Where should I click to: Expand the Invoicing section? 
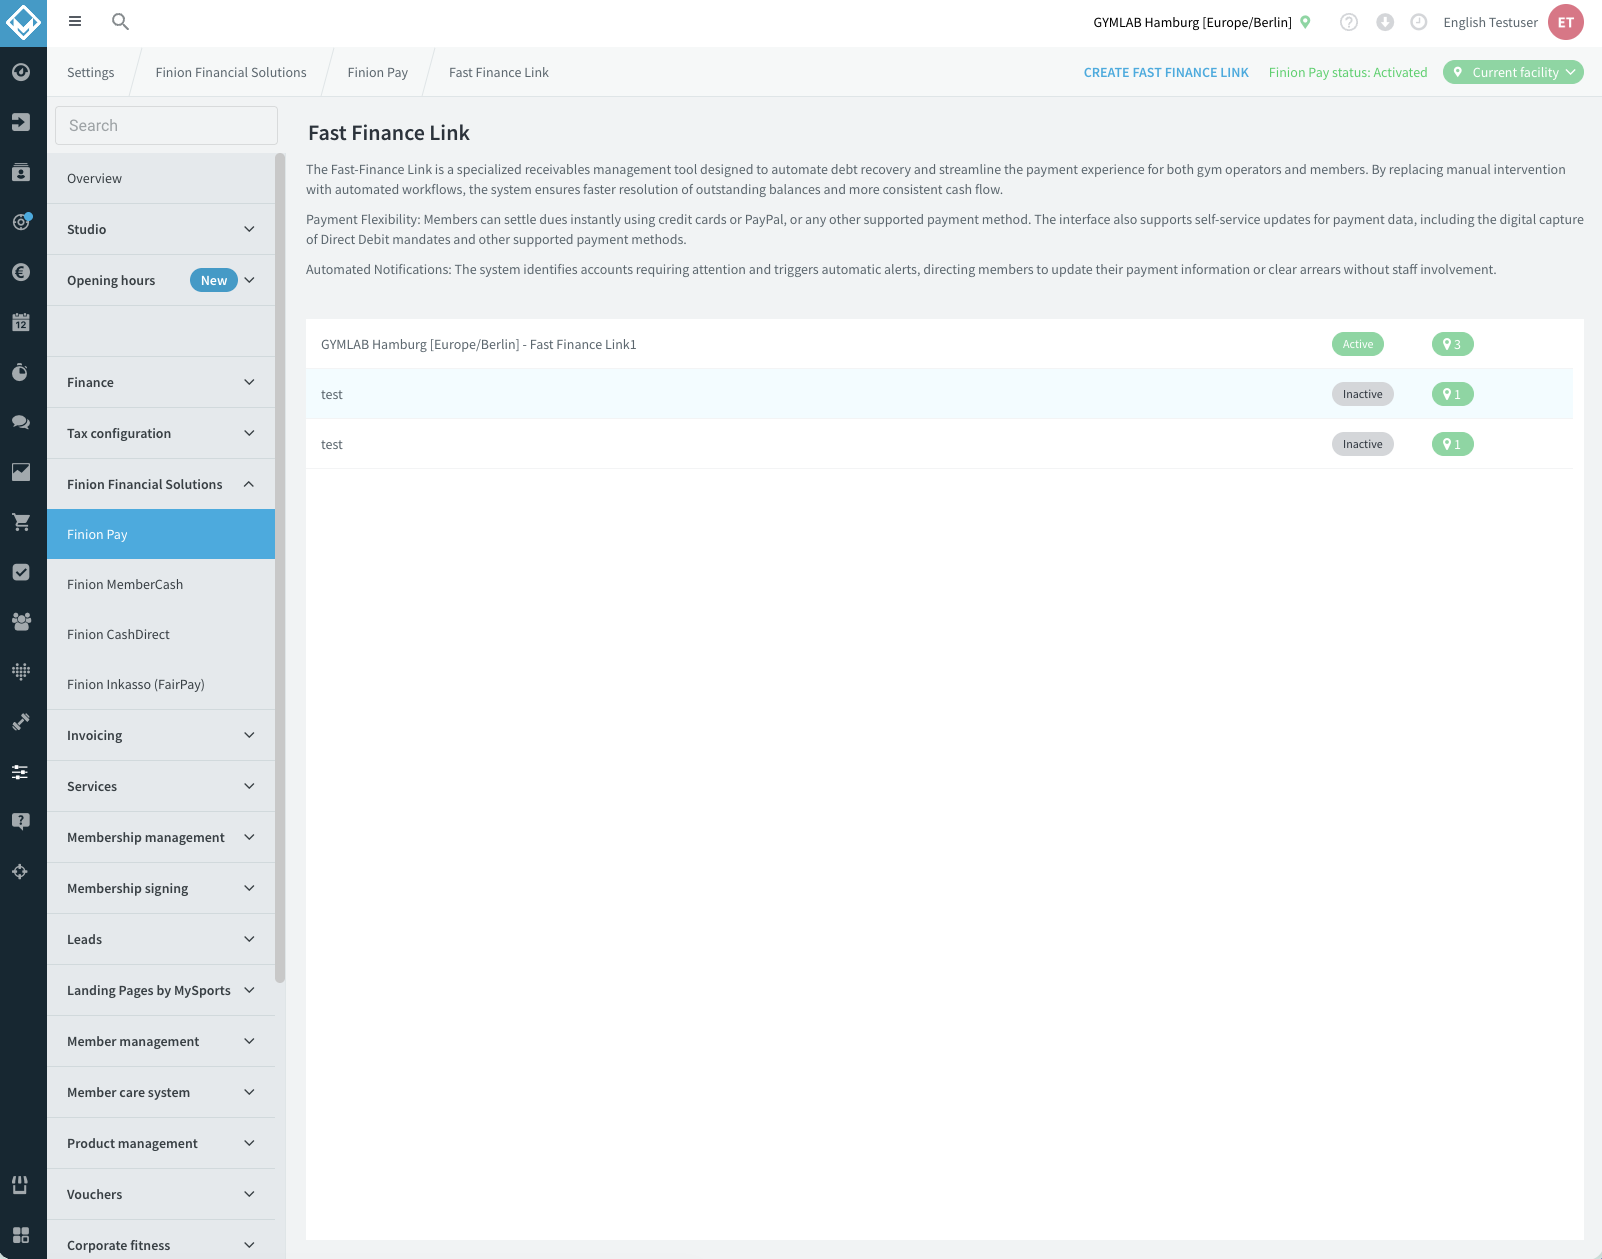click(161, 735)
